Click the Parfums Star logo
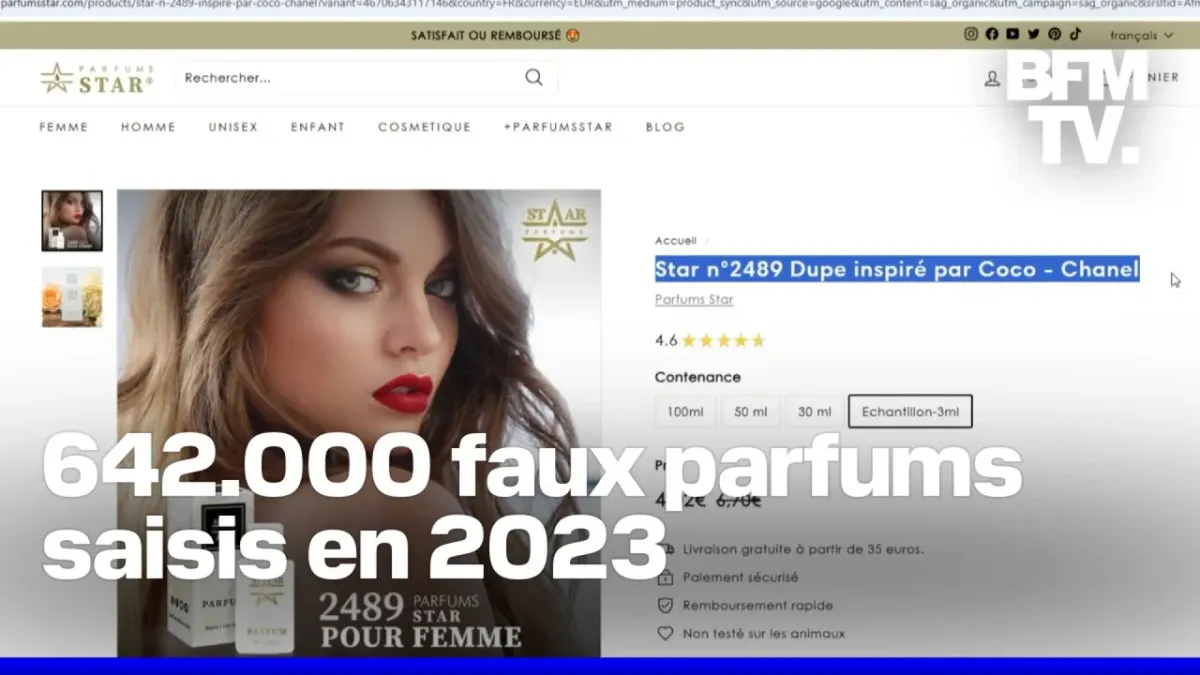This screenshot has height=675, width=1200. [97, 78]
